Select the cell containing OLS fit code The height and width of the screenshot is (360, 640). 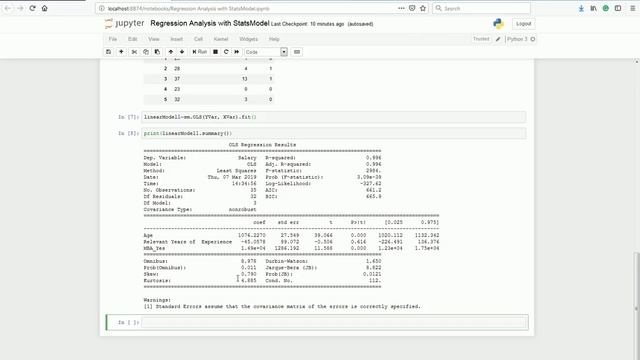tap(333, 117)
